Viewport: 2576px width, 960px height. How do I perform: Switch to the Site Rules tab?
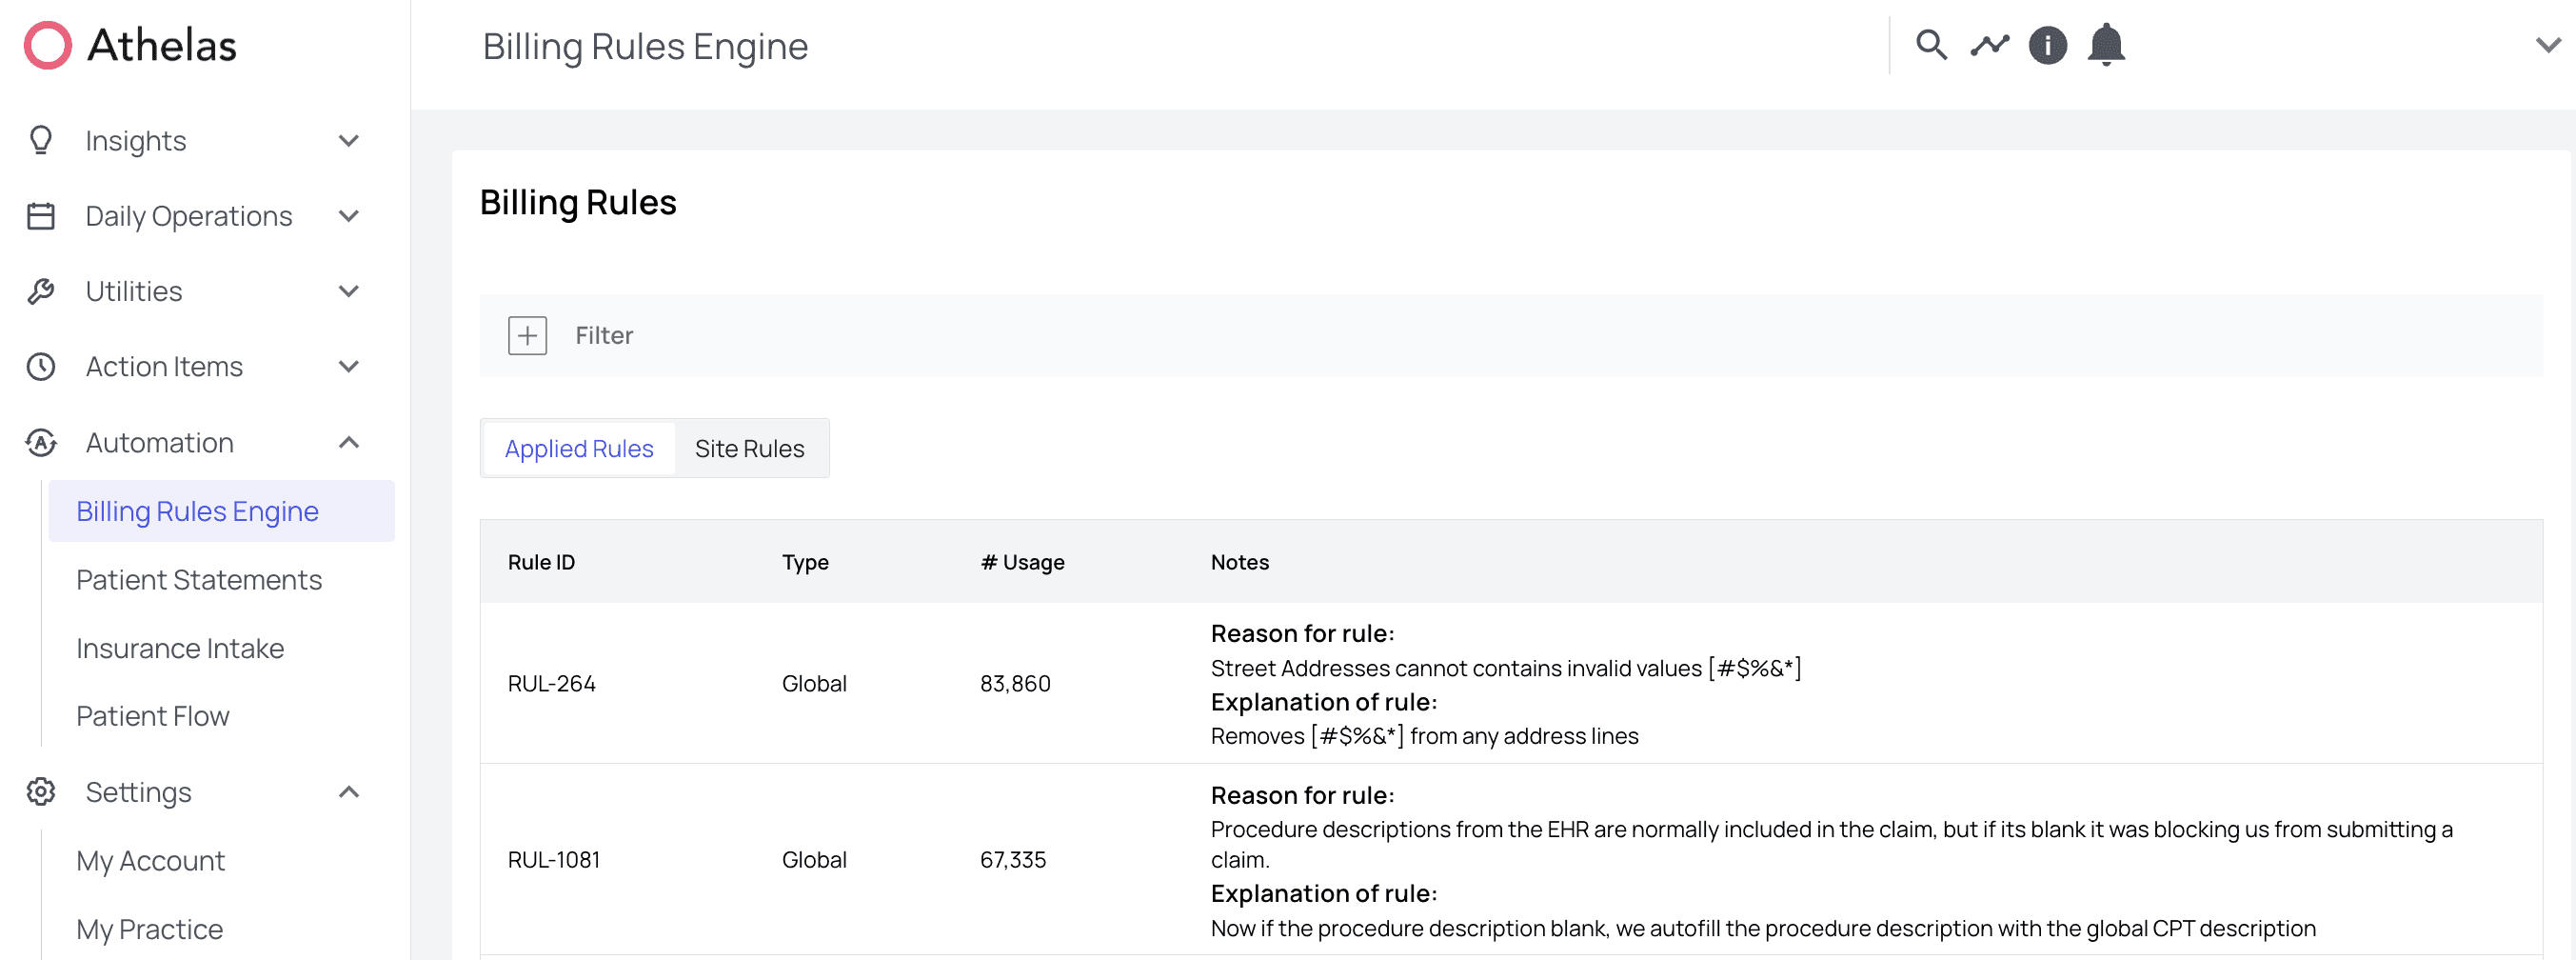pos(749,449)
